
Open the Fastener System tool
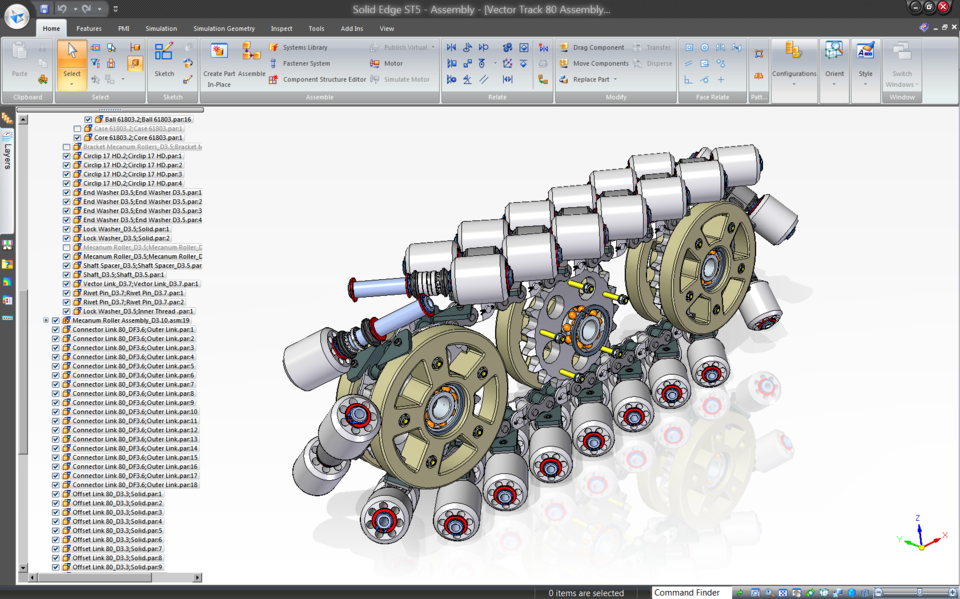[x=305, y=63]
